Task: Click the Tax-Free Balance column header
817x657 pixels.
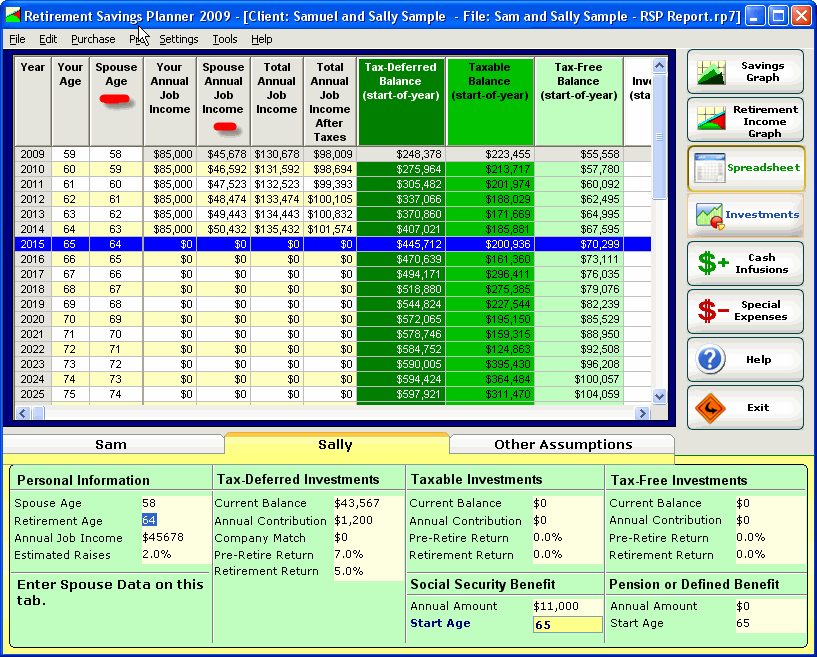Action: 578,102
